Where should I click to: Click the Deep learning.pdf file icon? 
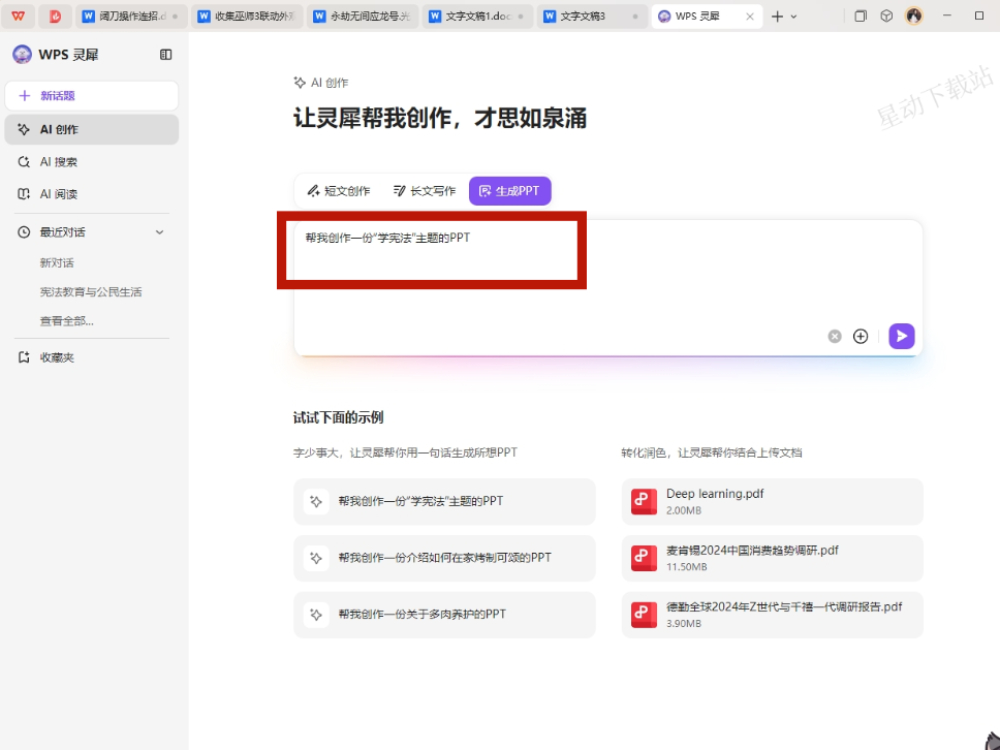[643, 501]
